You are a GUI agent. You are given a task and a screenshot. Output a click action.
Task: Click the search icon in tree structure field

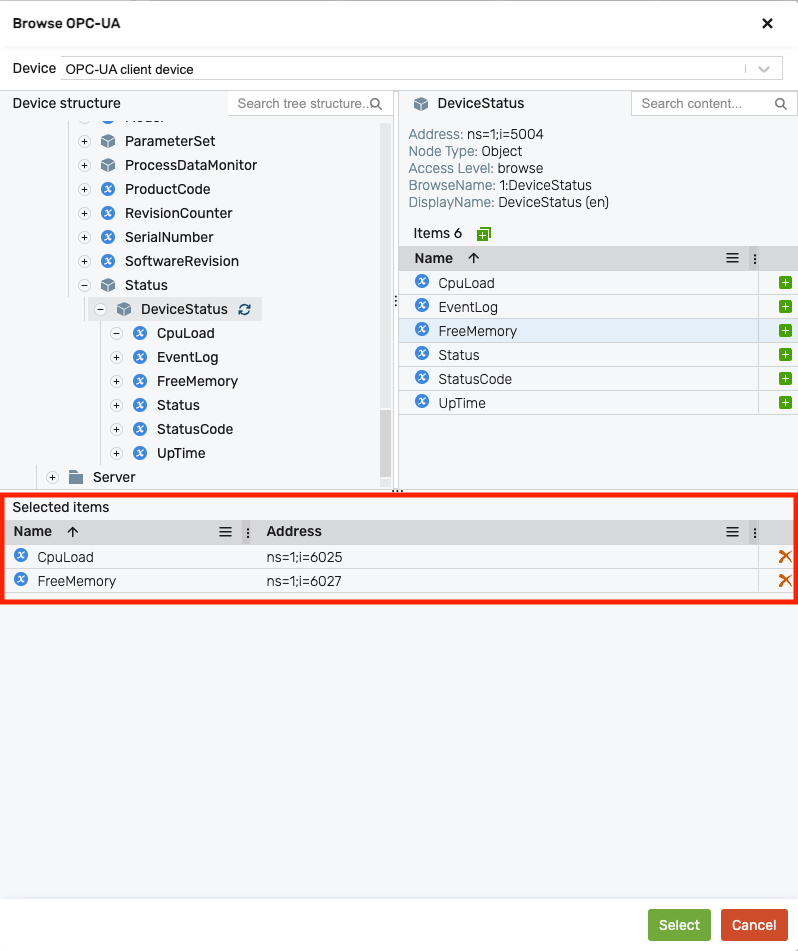coord(375,103)
